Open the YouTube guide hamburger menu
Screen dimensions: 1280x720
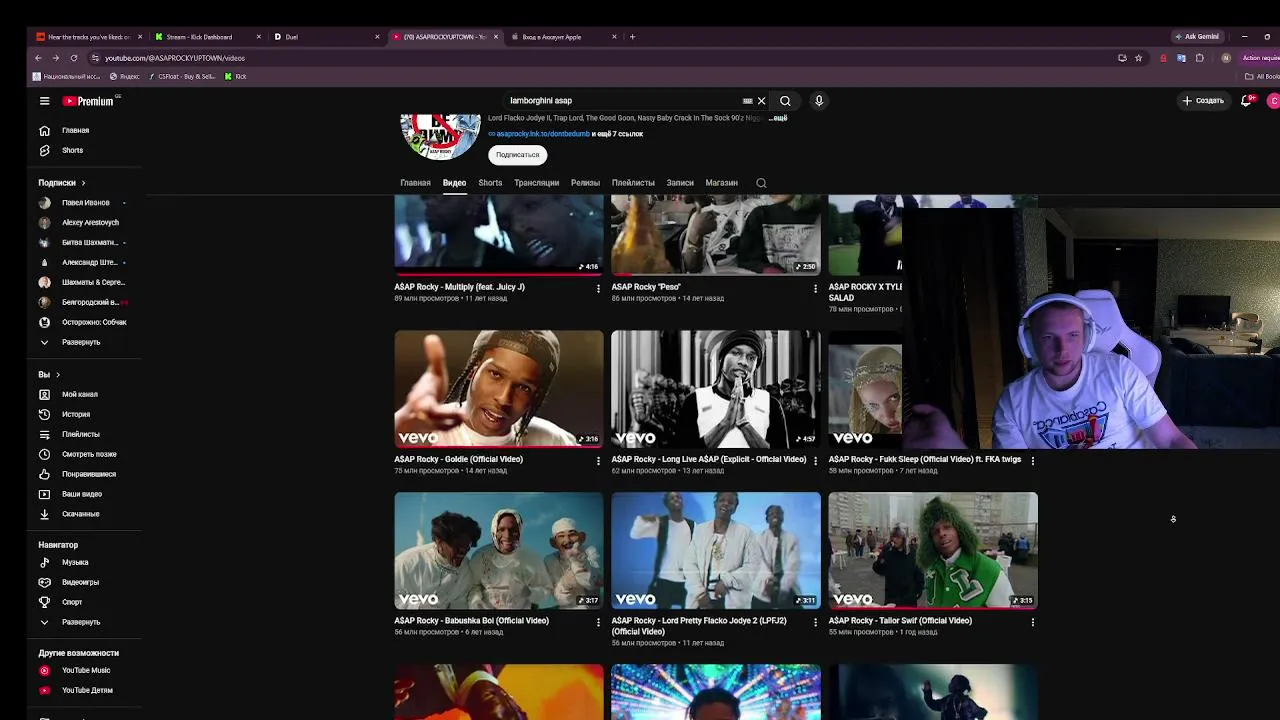point(44,101)
